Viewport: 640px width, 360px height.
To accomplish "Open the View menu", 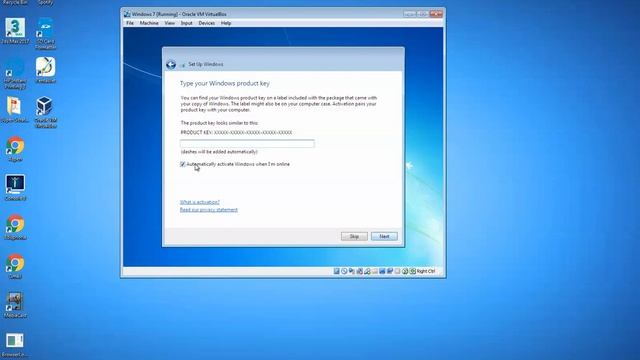I will [169, 23].
